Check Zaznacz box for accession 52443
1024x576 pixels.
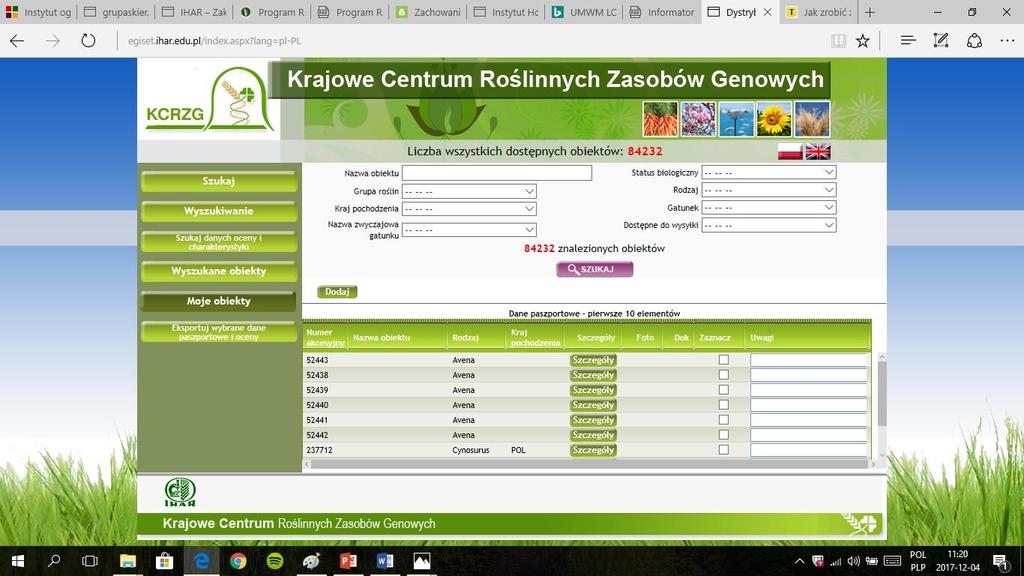tap(724, 360)
